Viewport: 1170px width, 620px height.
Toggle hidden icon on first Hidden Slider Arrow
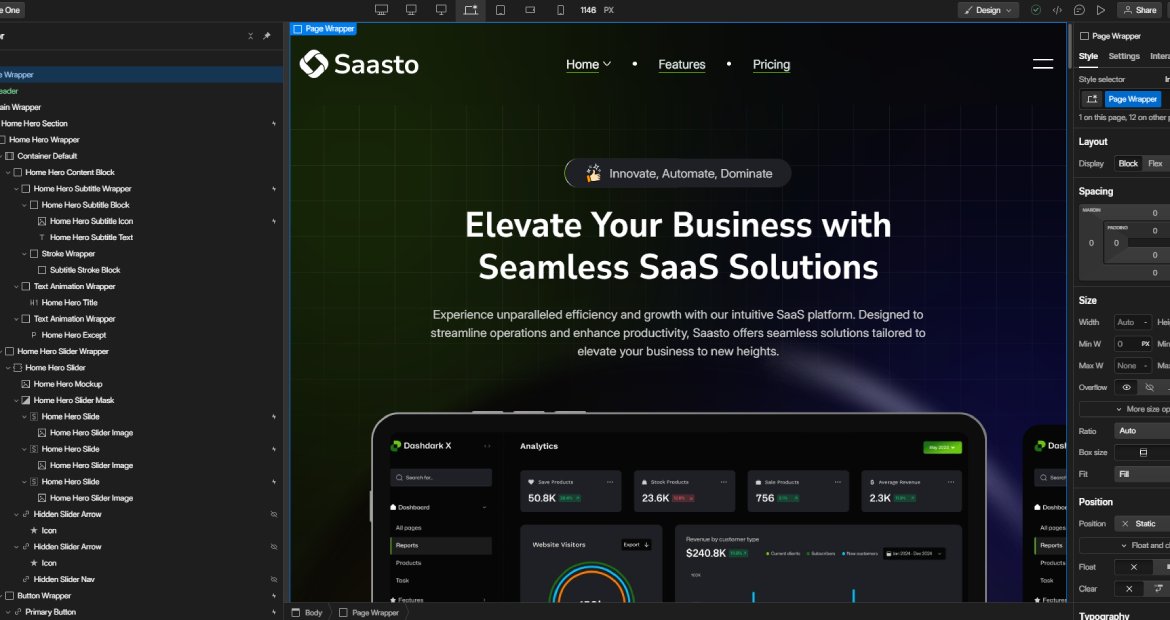pyautogui.click(x=274, y=515)
